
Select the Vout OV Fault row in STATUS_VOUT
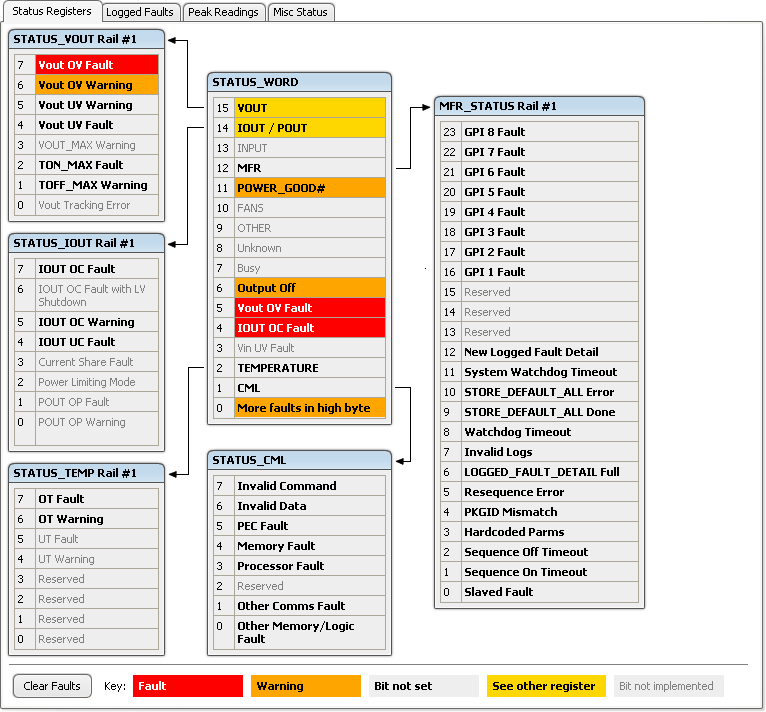point(97,65)
